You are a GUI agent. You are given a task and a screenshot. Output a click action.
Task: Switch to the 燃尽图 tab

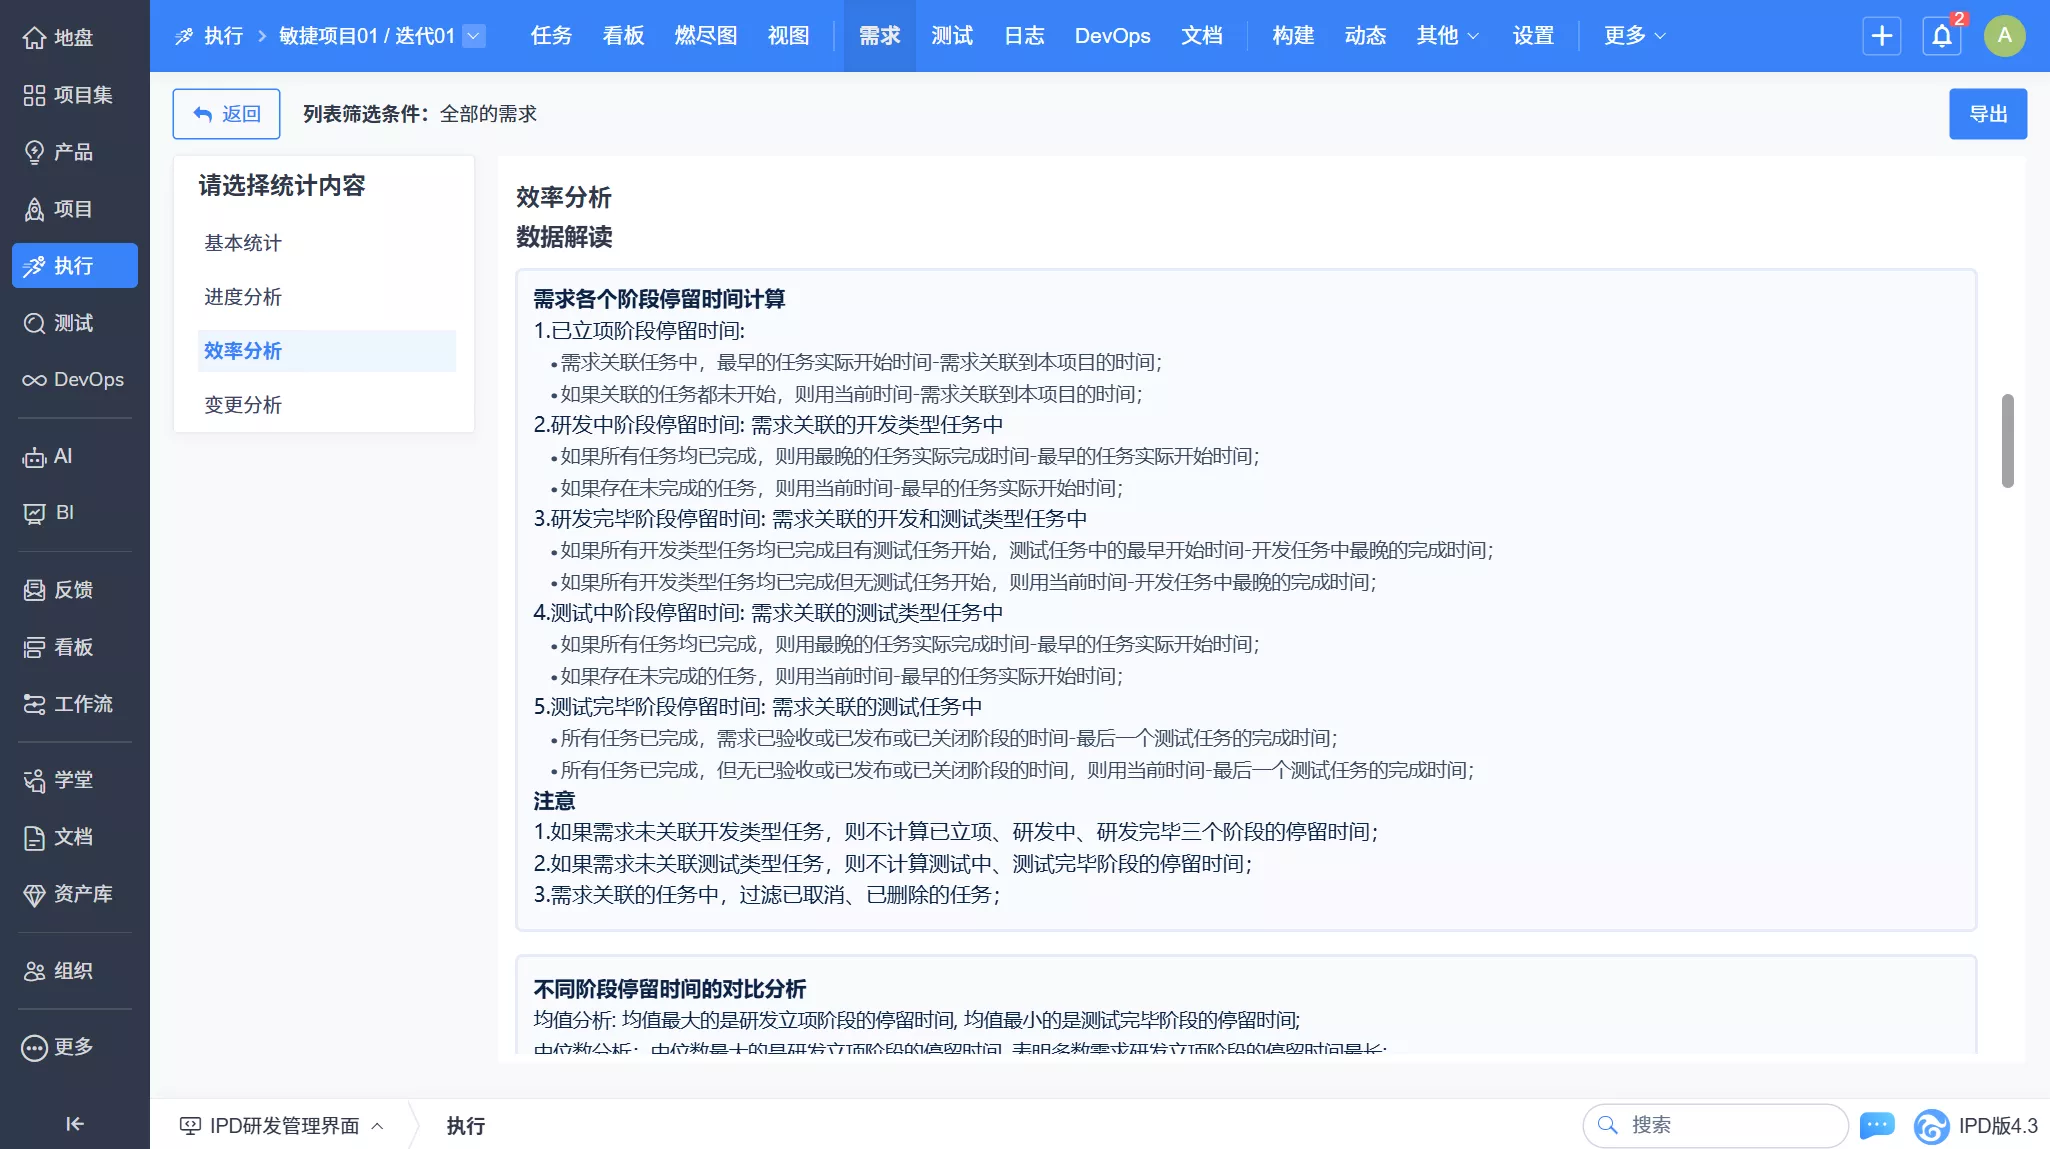(x=704, y=35)
